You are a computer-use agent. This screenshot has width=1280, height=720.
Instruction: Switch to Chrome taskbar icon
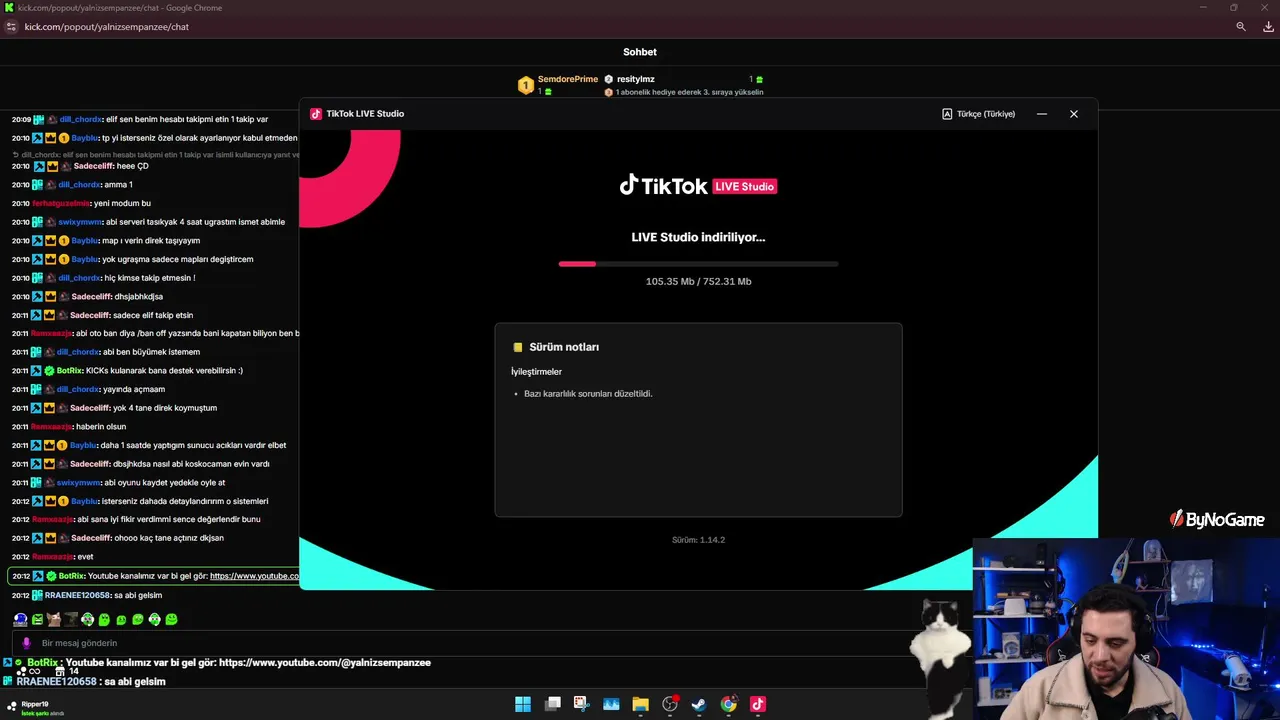729,704
